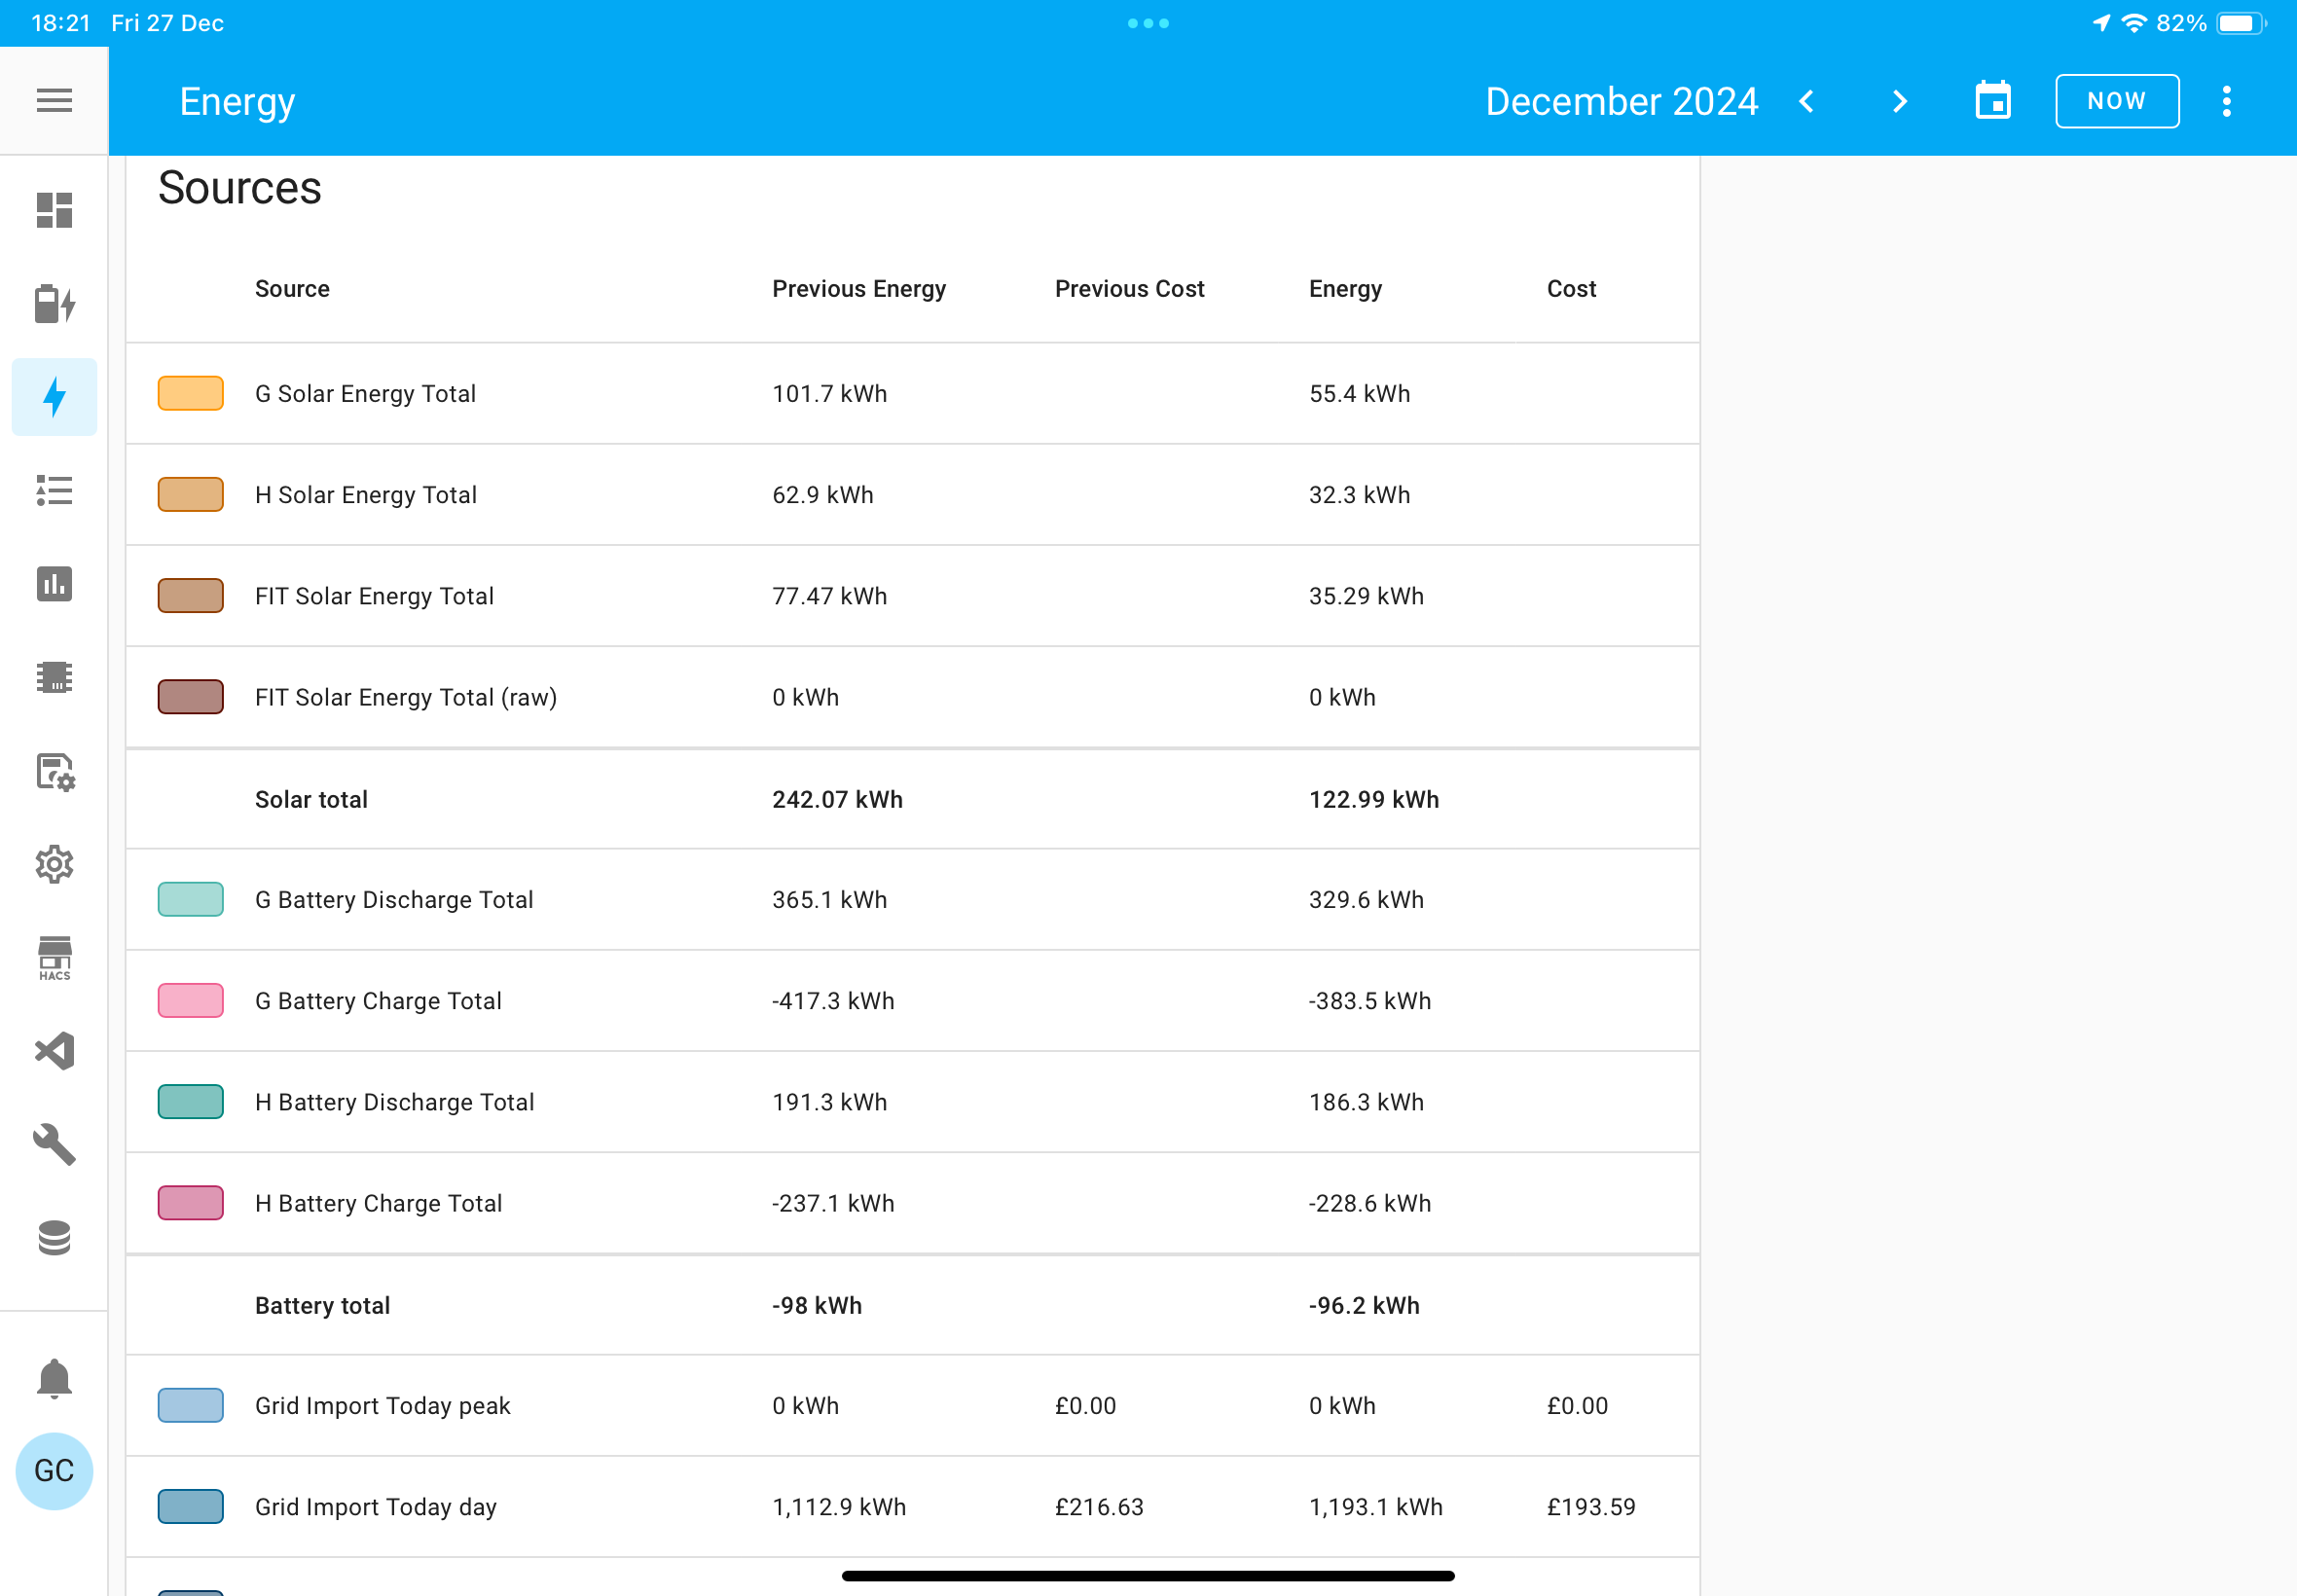
Task: Open the three-dot overflow menu
Action: (x=2226, y=101)
